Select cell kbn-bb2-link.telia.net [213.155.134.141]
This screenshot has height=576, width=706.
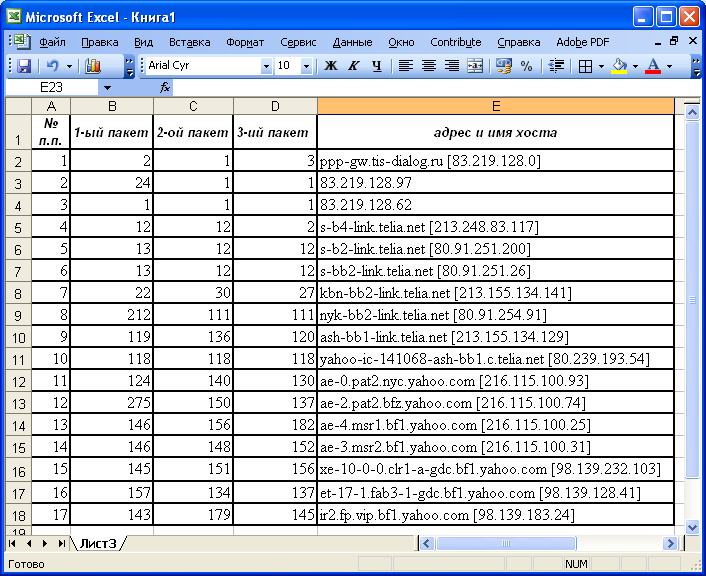[x=496, y=293]
